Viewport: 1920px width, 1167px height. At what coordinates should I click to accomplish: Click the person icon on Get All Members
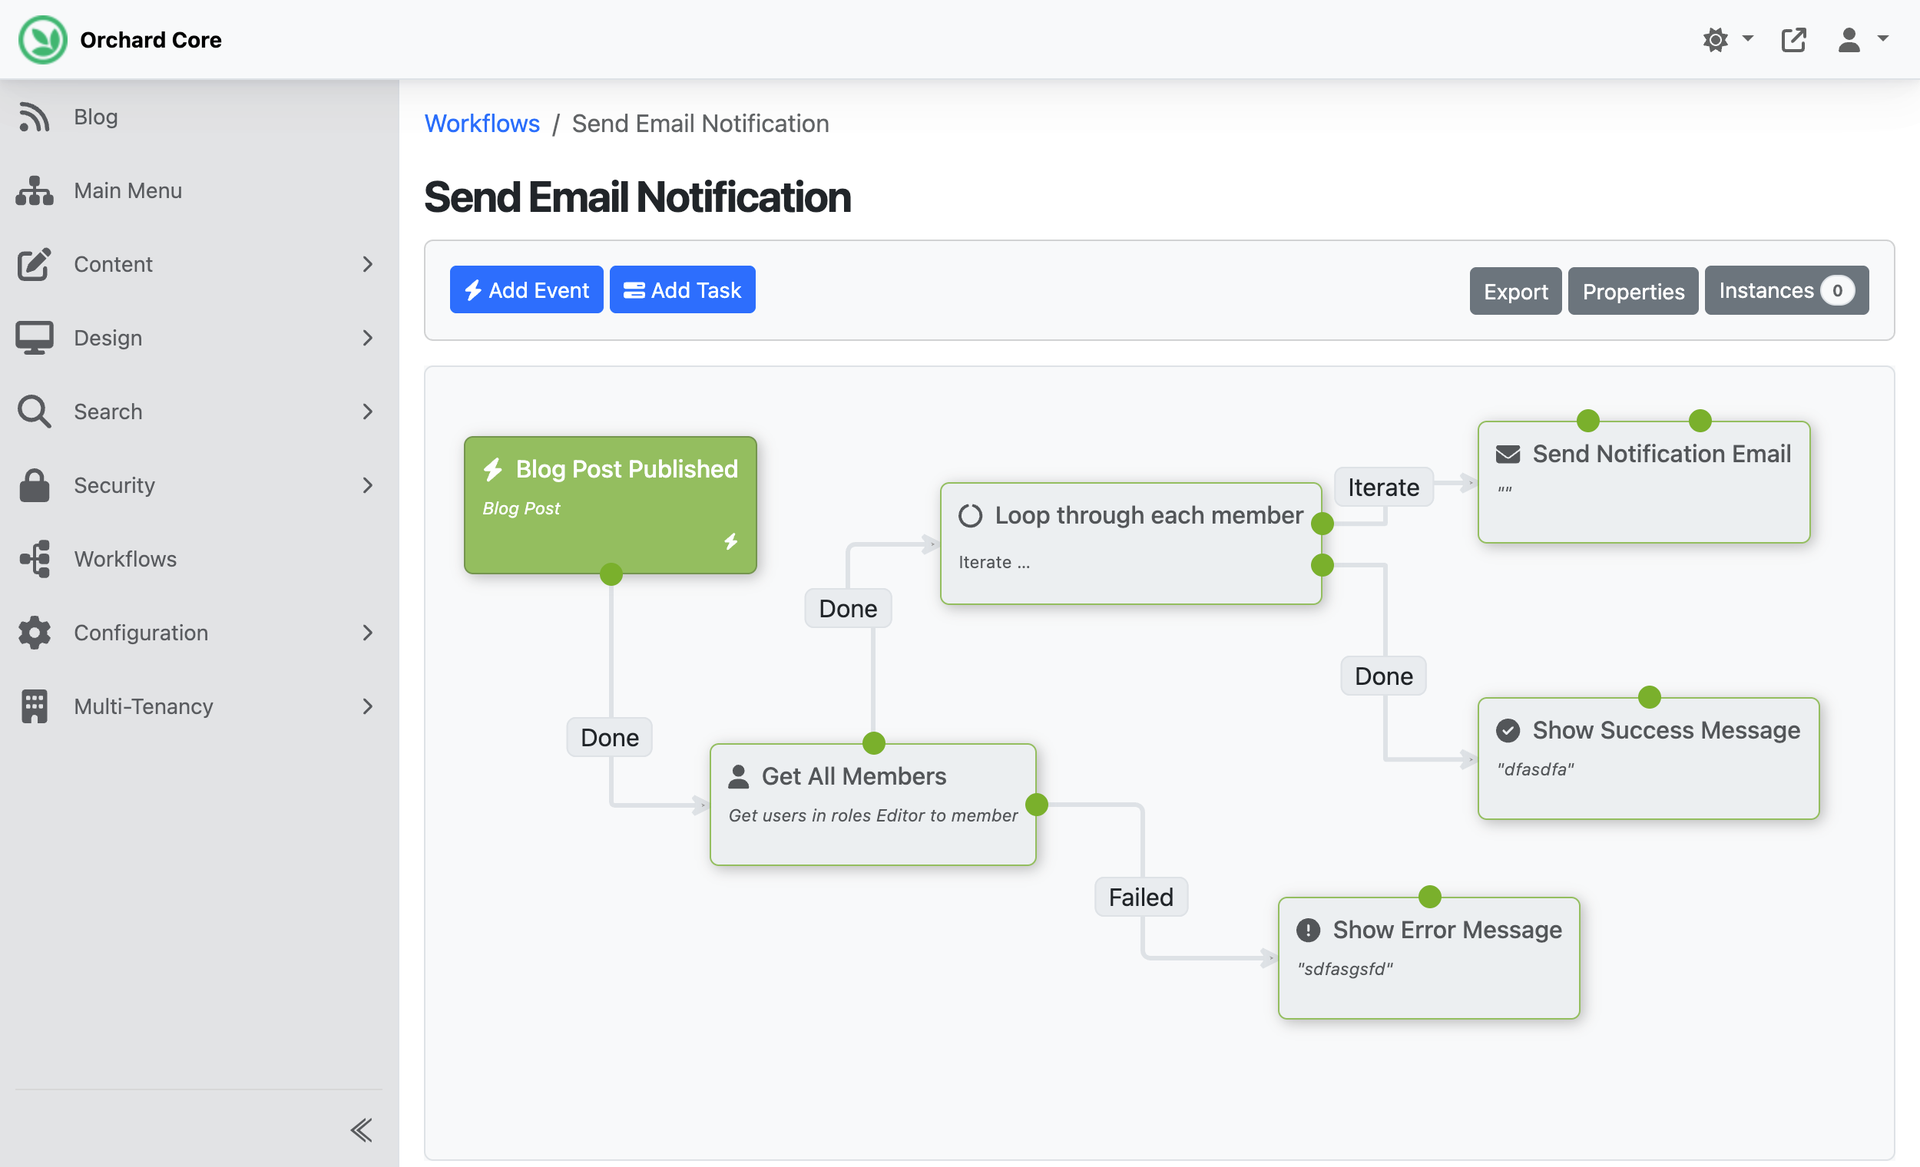739,776
